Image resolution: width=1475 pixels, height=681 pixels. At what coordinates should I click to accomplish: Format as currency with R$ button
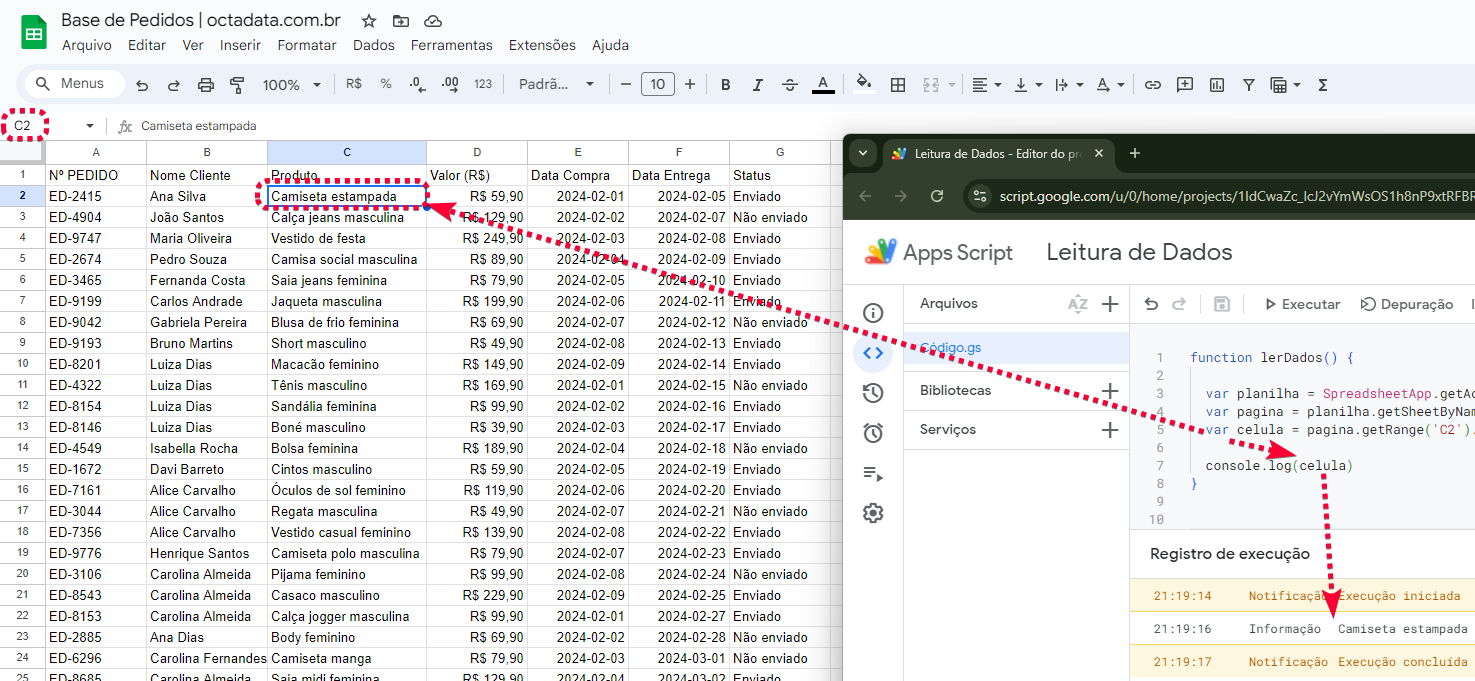tap(353, 84)
